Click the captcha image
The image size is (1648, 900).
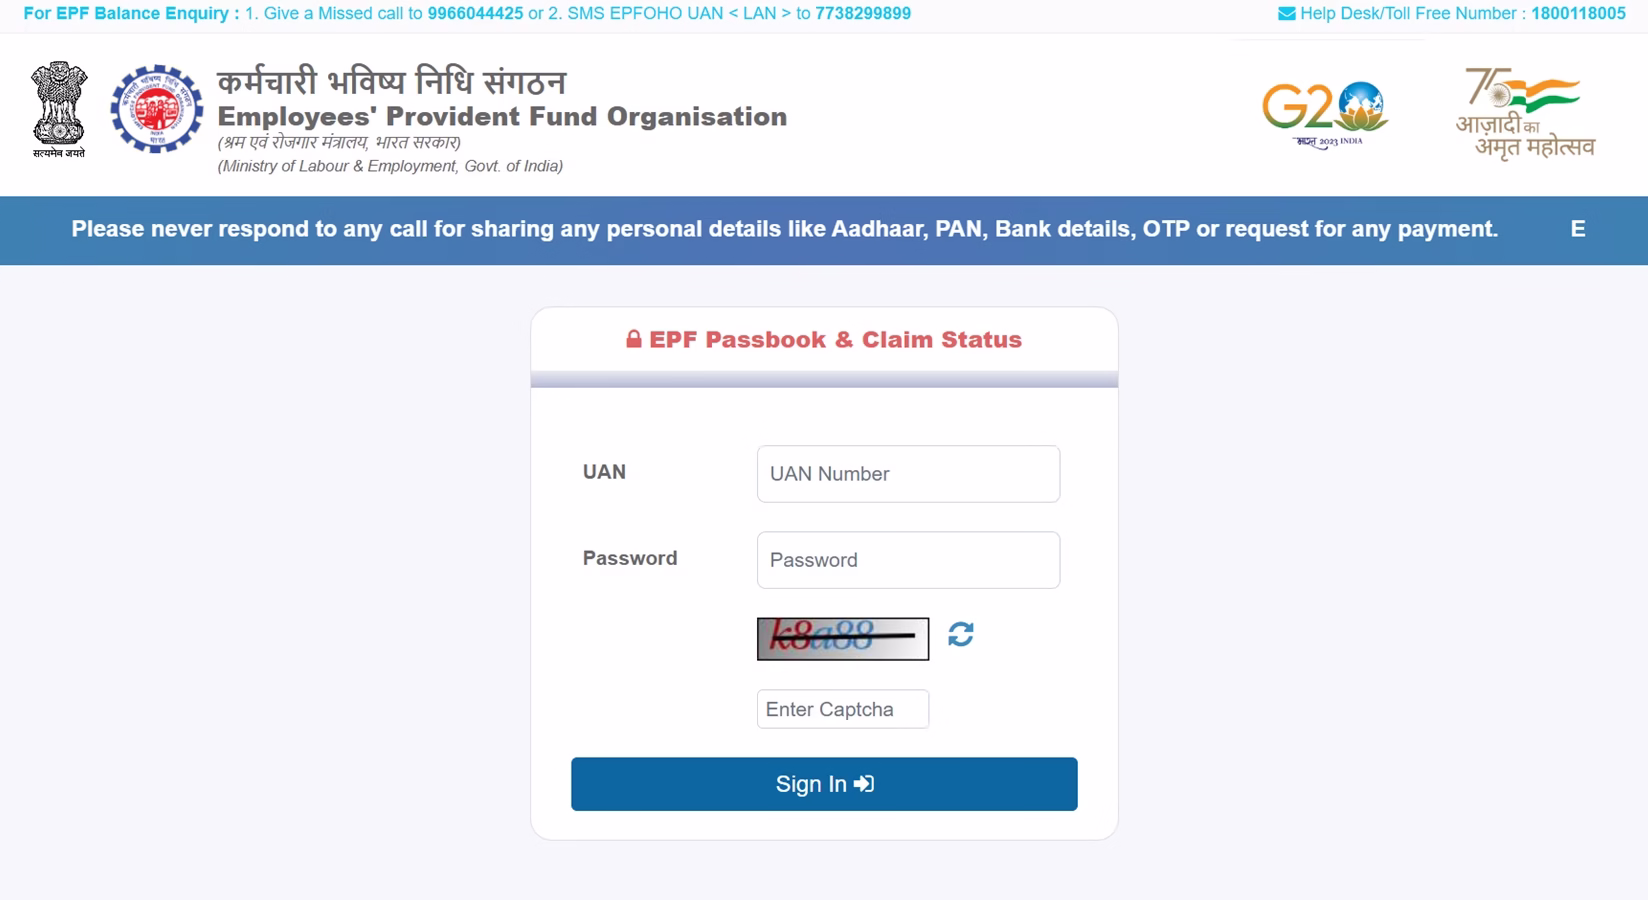click(x=841, y=638)
